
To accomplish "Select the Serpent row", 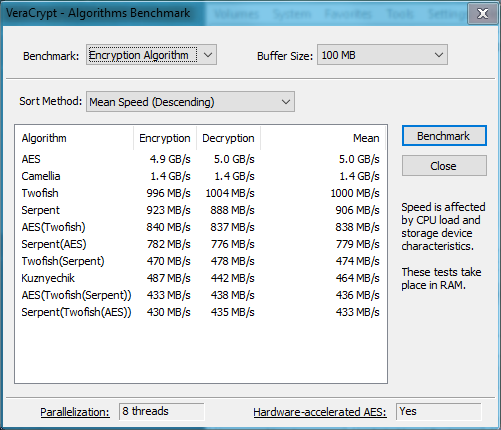I will coord(200,210).
